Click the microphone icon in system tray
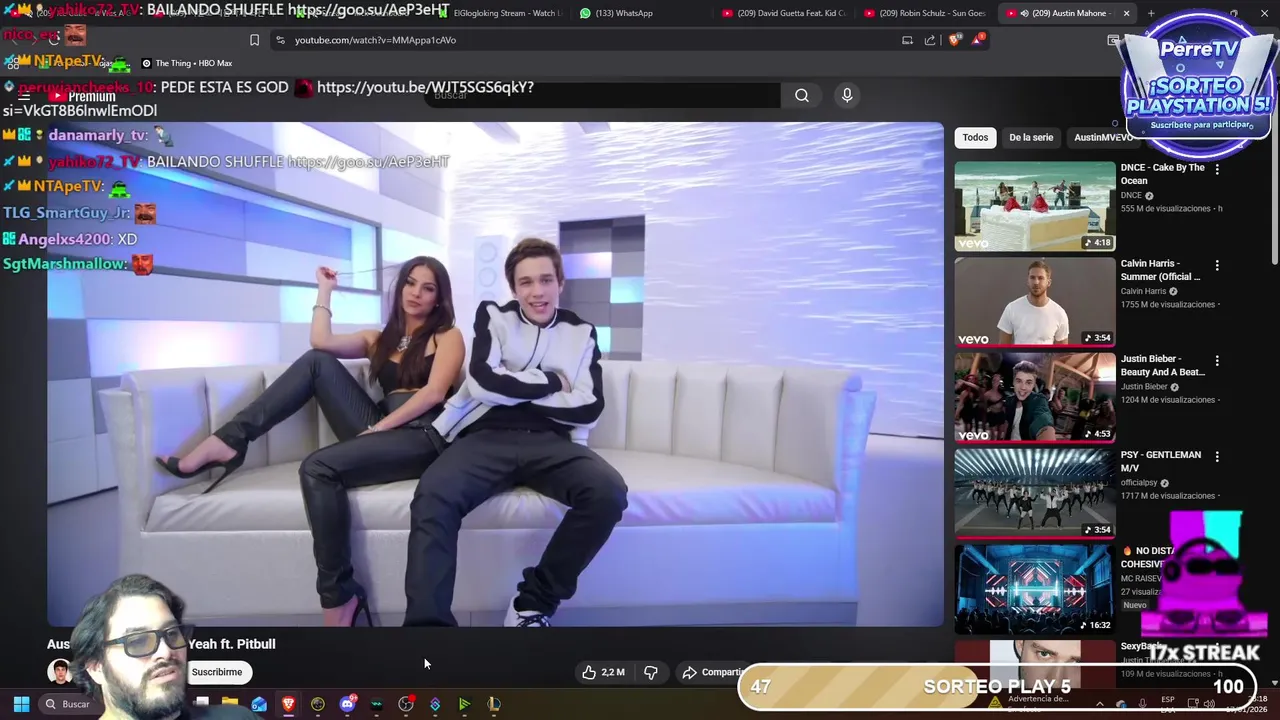 tap(1143, 703)
